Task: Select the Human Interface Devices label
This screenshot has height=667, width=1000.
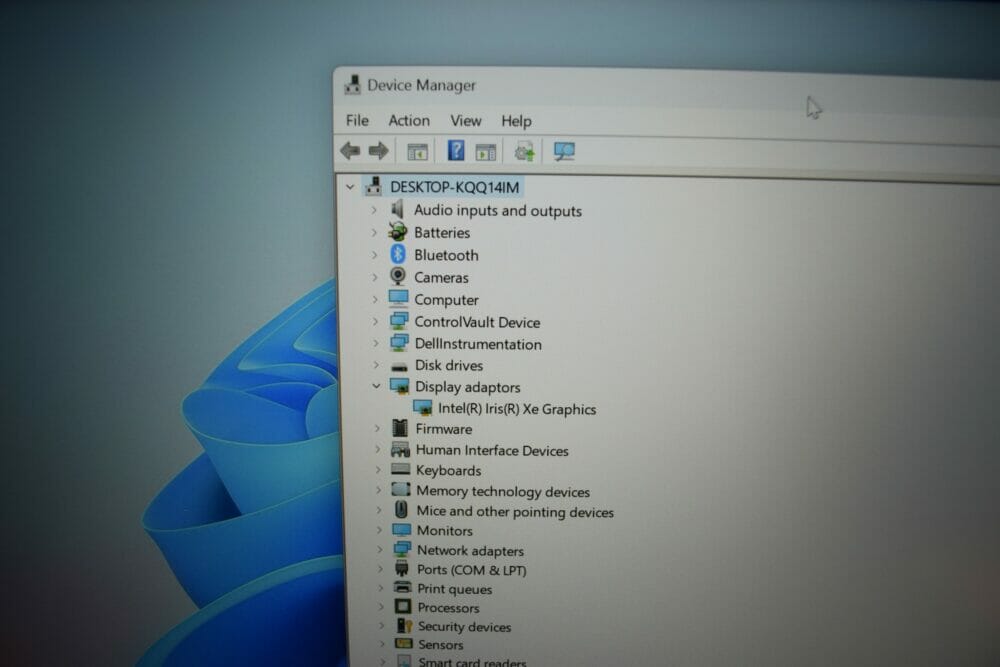Action: (x=492, y=450)
